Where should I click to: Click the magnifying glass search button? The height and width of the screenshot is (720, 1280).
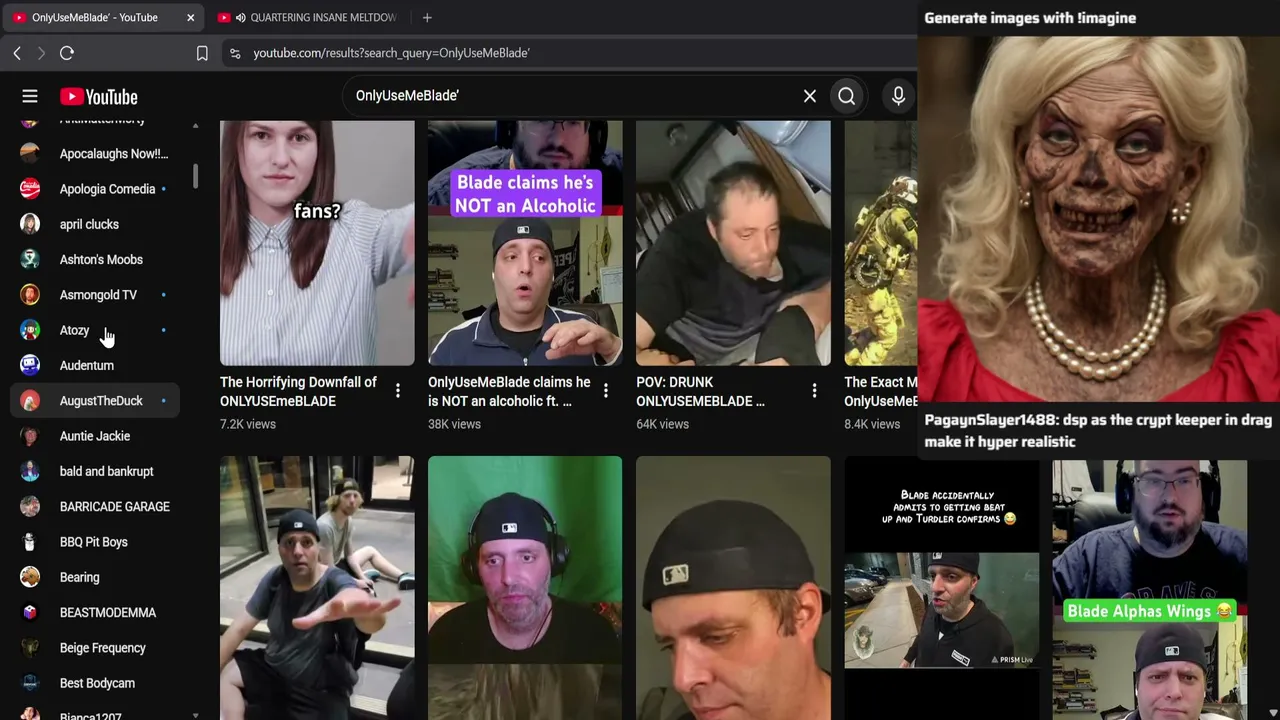click(847, 96)
